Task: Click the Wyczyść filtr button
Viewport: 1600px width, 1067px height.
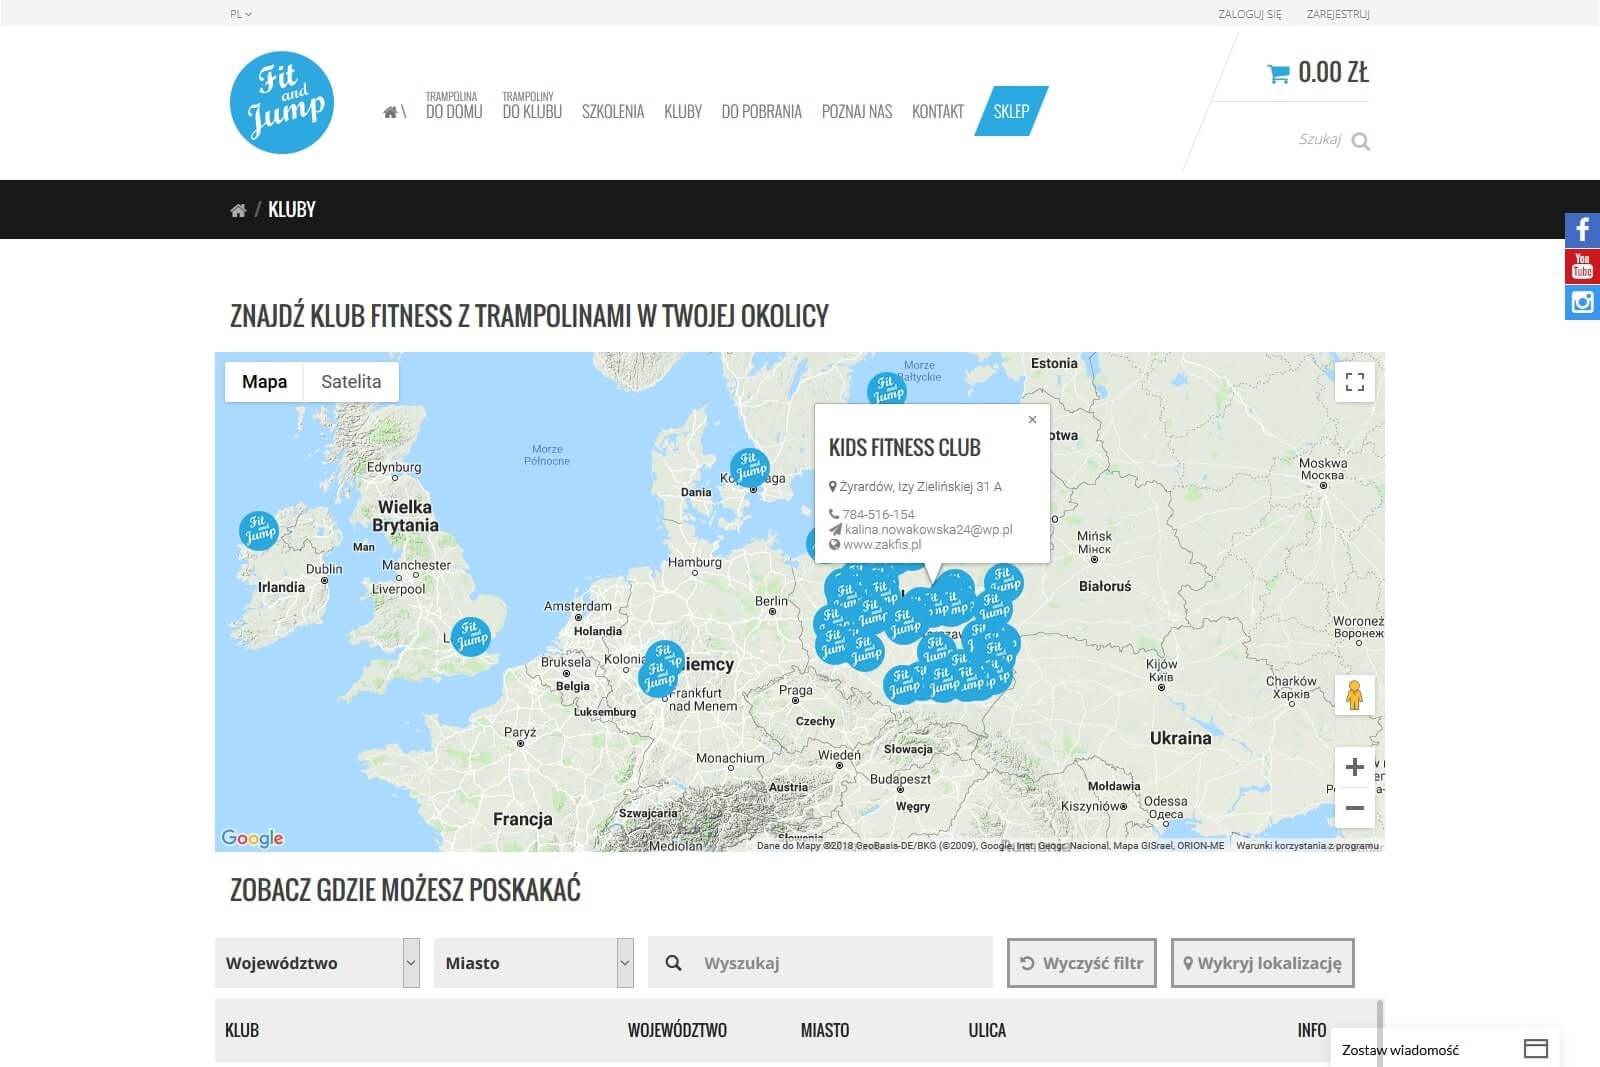Action: pyautogui.click(x=1081, y=963)
